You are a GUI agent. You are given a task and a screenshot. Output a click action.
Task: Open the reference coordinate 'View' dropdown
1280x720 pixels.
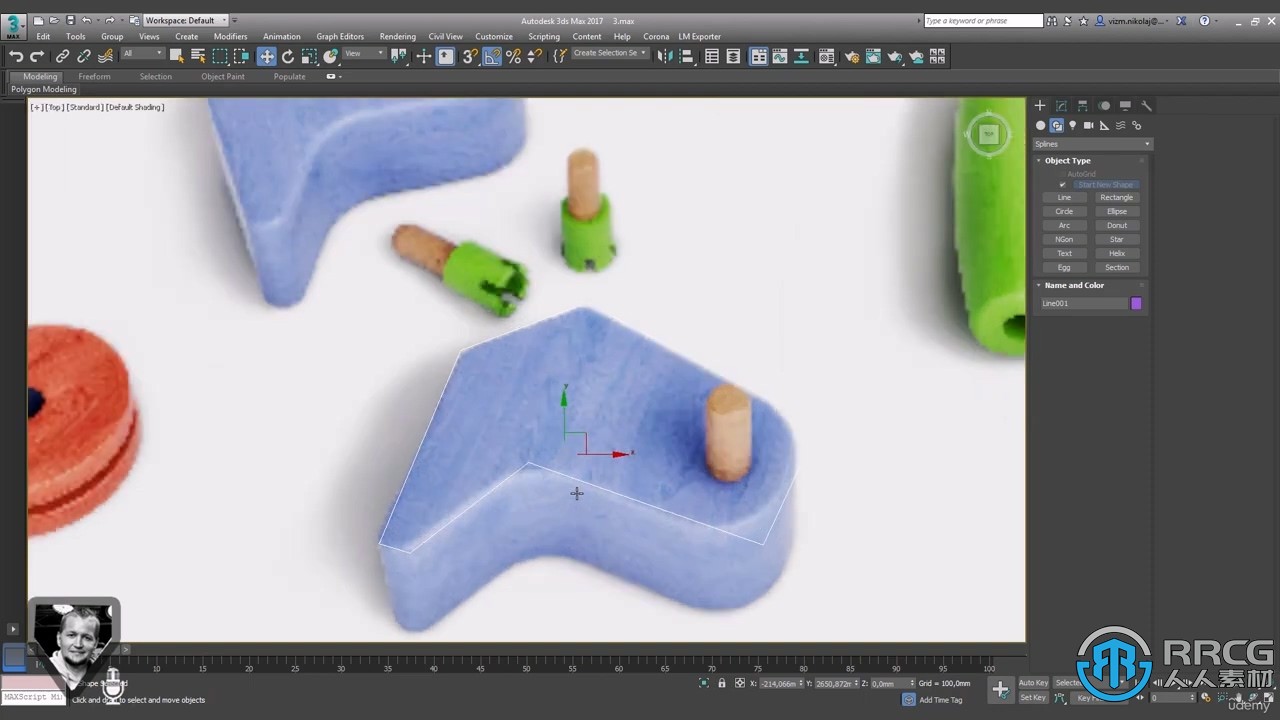[x=364, y=54]
